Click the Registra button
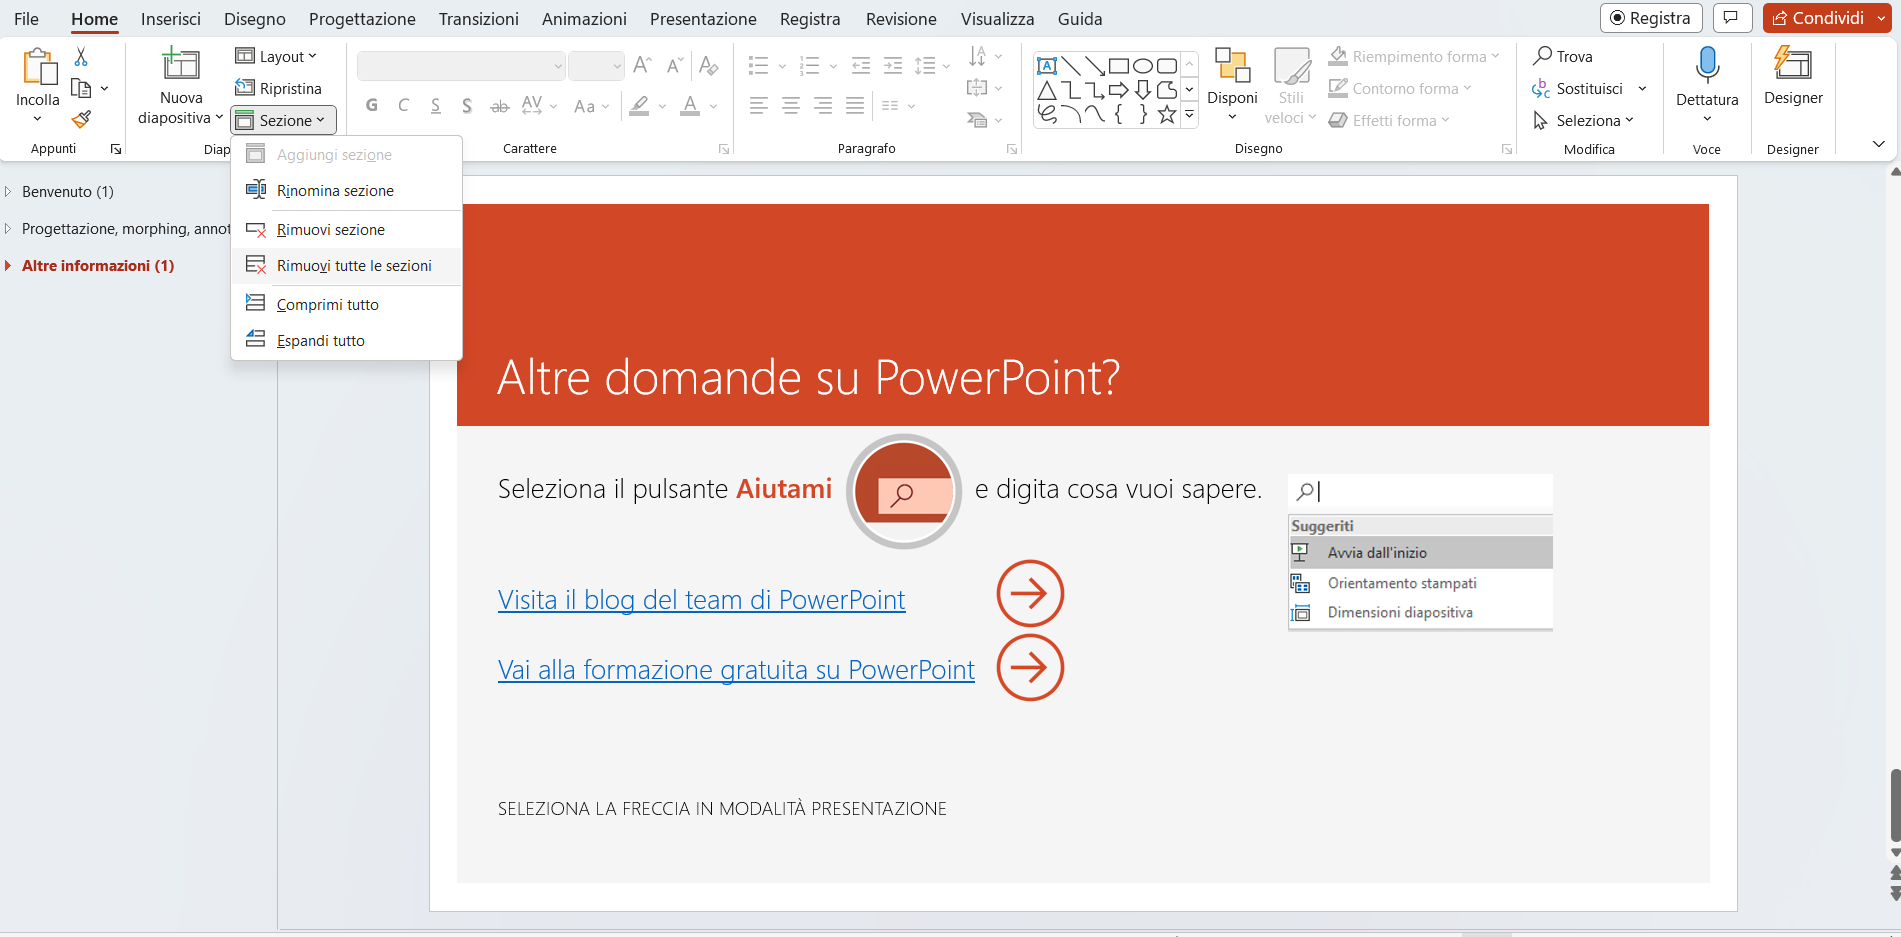 click(1651, 17)
